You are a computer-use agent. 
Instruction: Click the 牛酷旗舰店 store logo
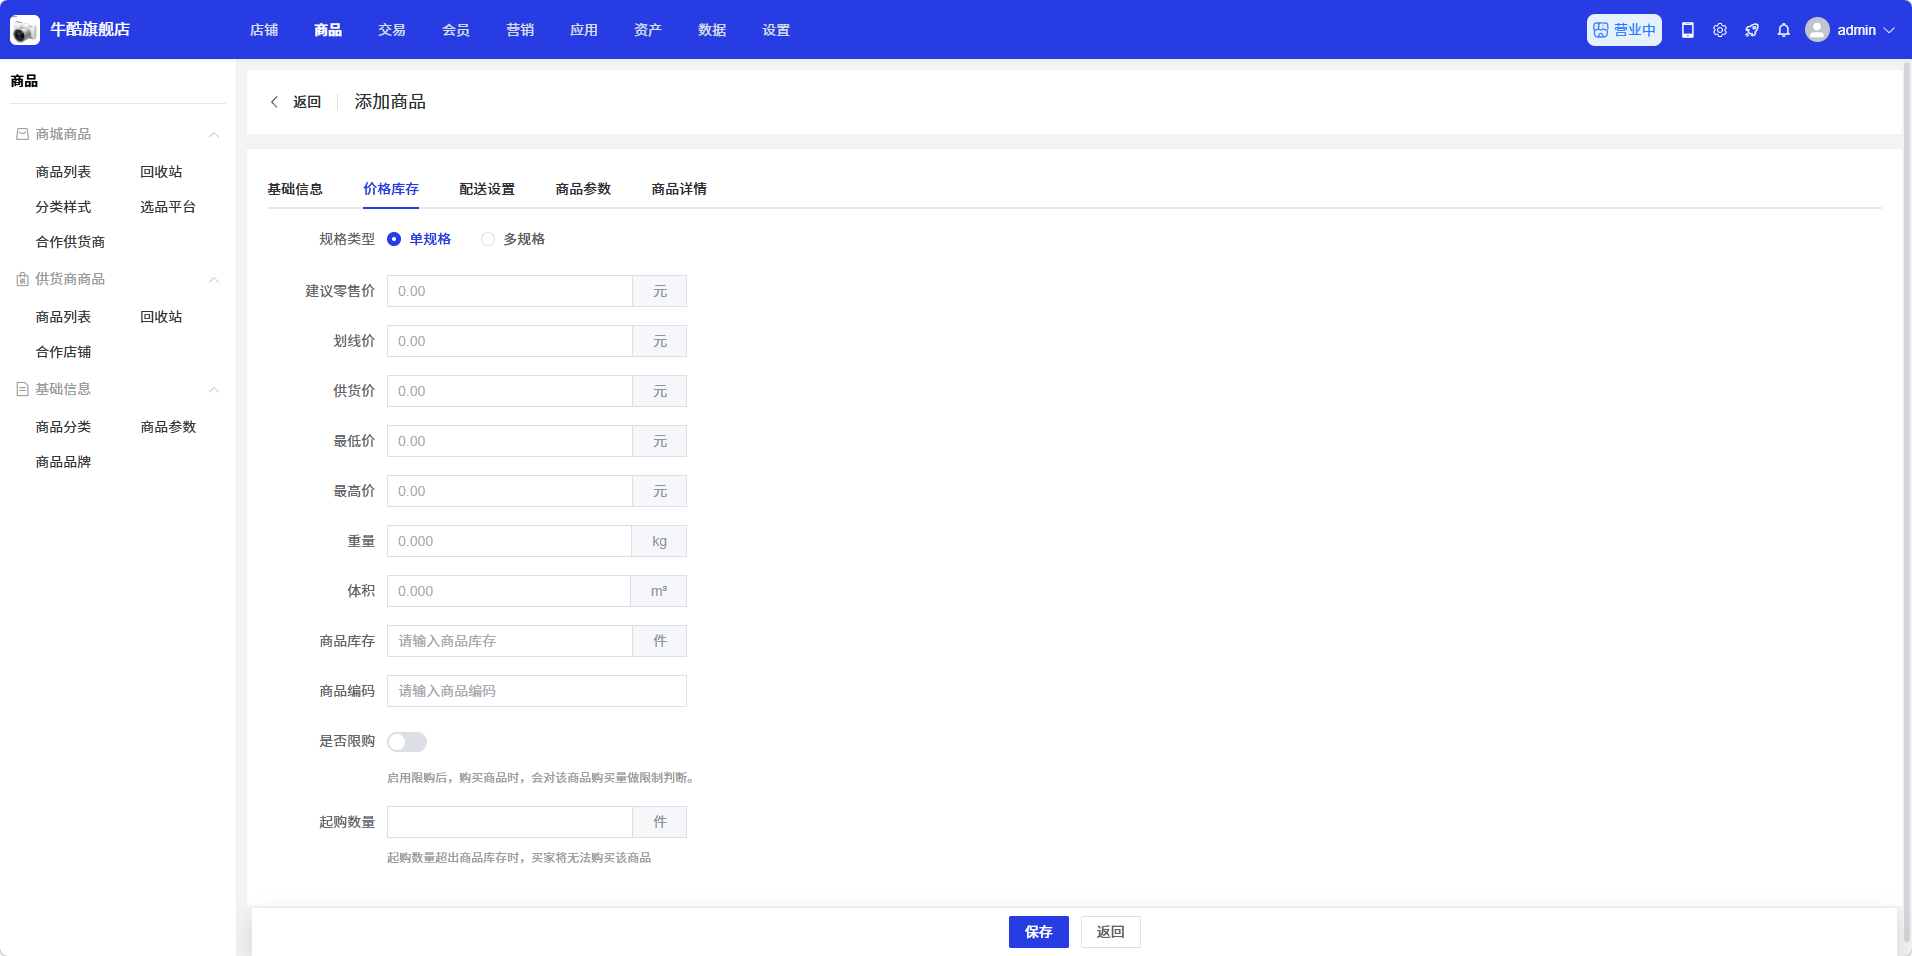[x=25, y=30]
